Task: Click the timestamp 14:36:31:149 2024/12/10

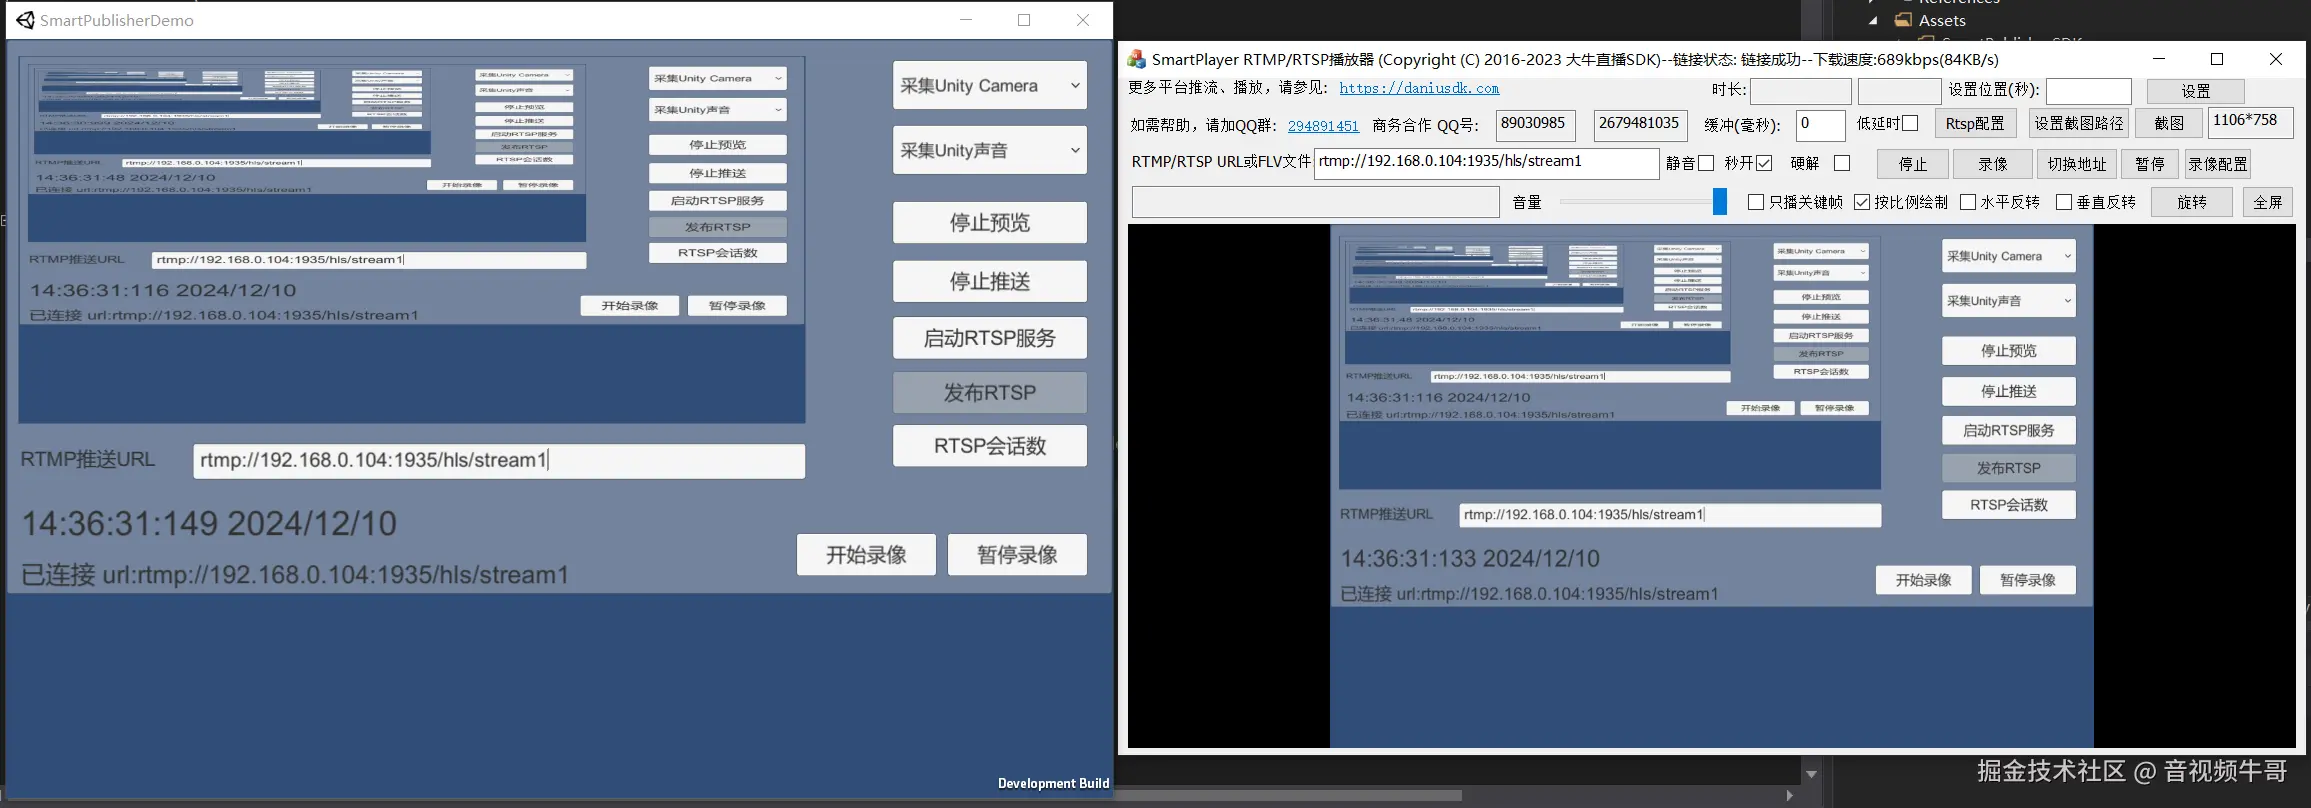Action: pyautogui.click(x=209, y=524)
